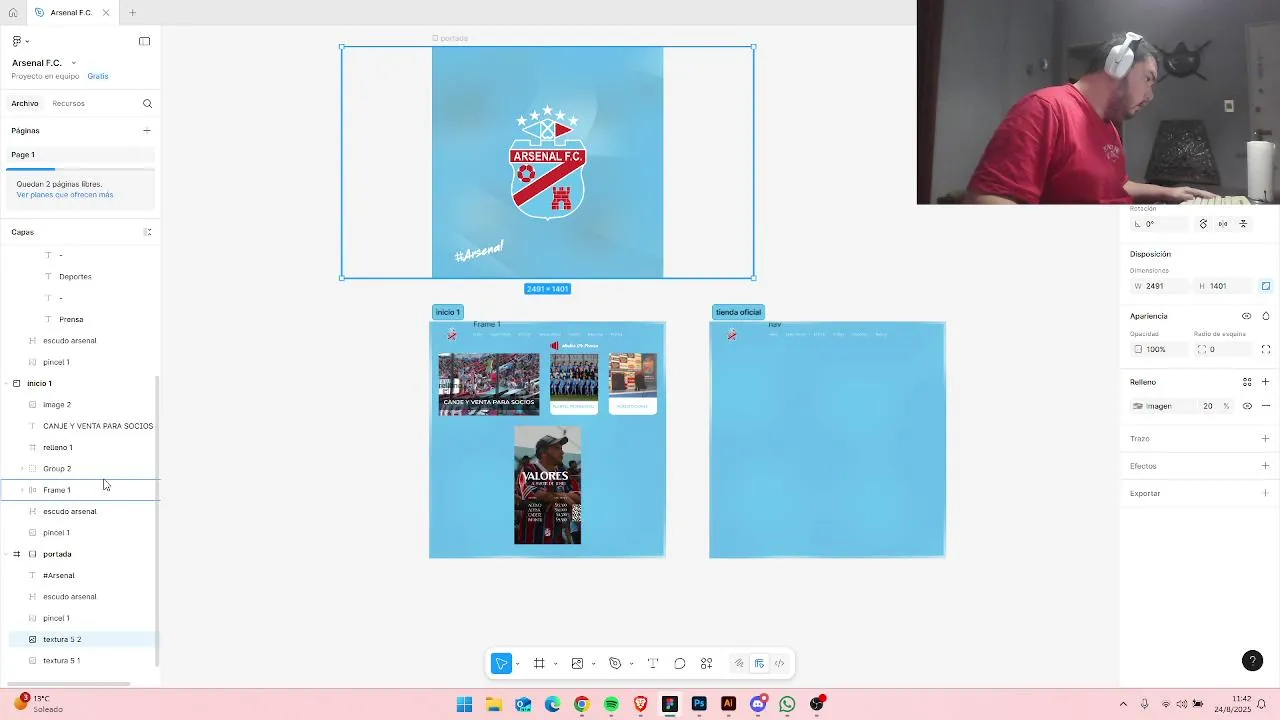Select the Image/shape tool in bottom toolbar
The height and width of the screenshot is (720, 1280).
click(577, 664)
